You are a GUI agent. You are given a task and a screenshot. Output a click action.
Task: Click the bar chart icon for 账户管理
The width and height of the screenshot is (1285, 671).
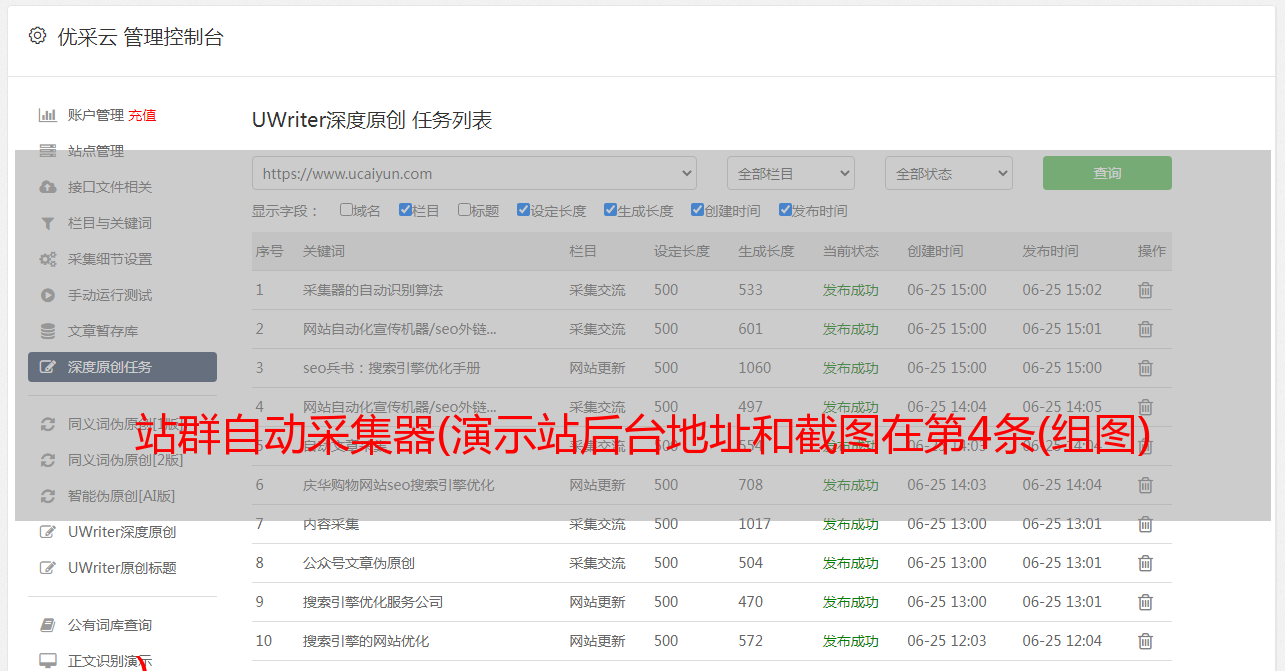click(x=47, y=115)
